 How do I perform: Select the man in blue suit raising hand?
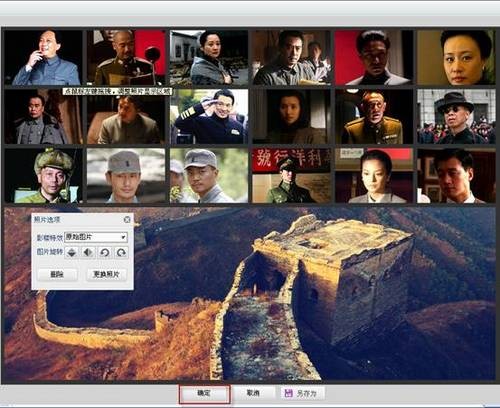(43, 57)
